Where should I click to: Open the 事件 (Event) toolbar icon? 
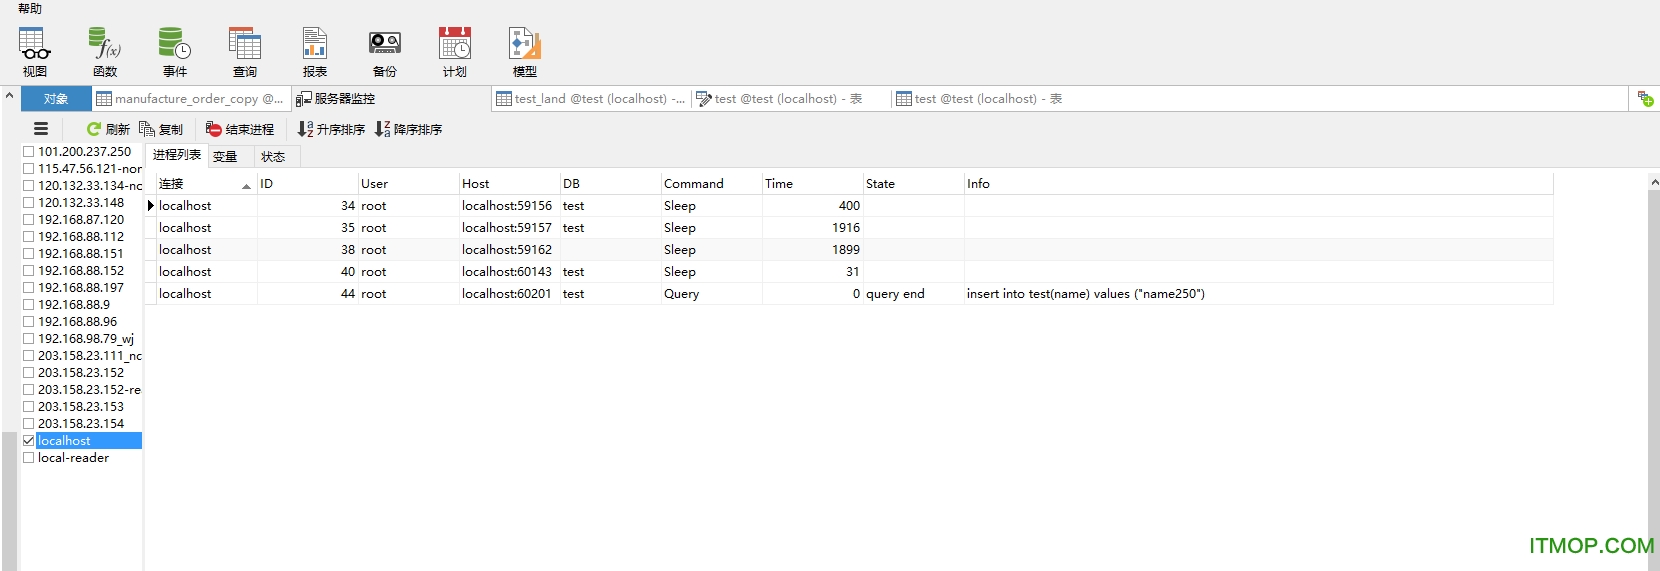pyautogui.click(x=175, y=52)
